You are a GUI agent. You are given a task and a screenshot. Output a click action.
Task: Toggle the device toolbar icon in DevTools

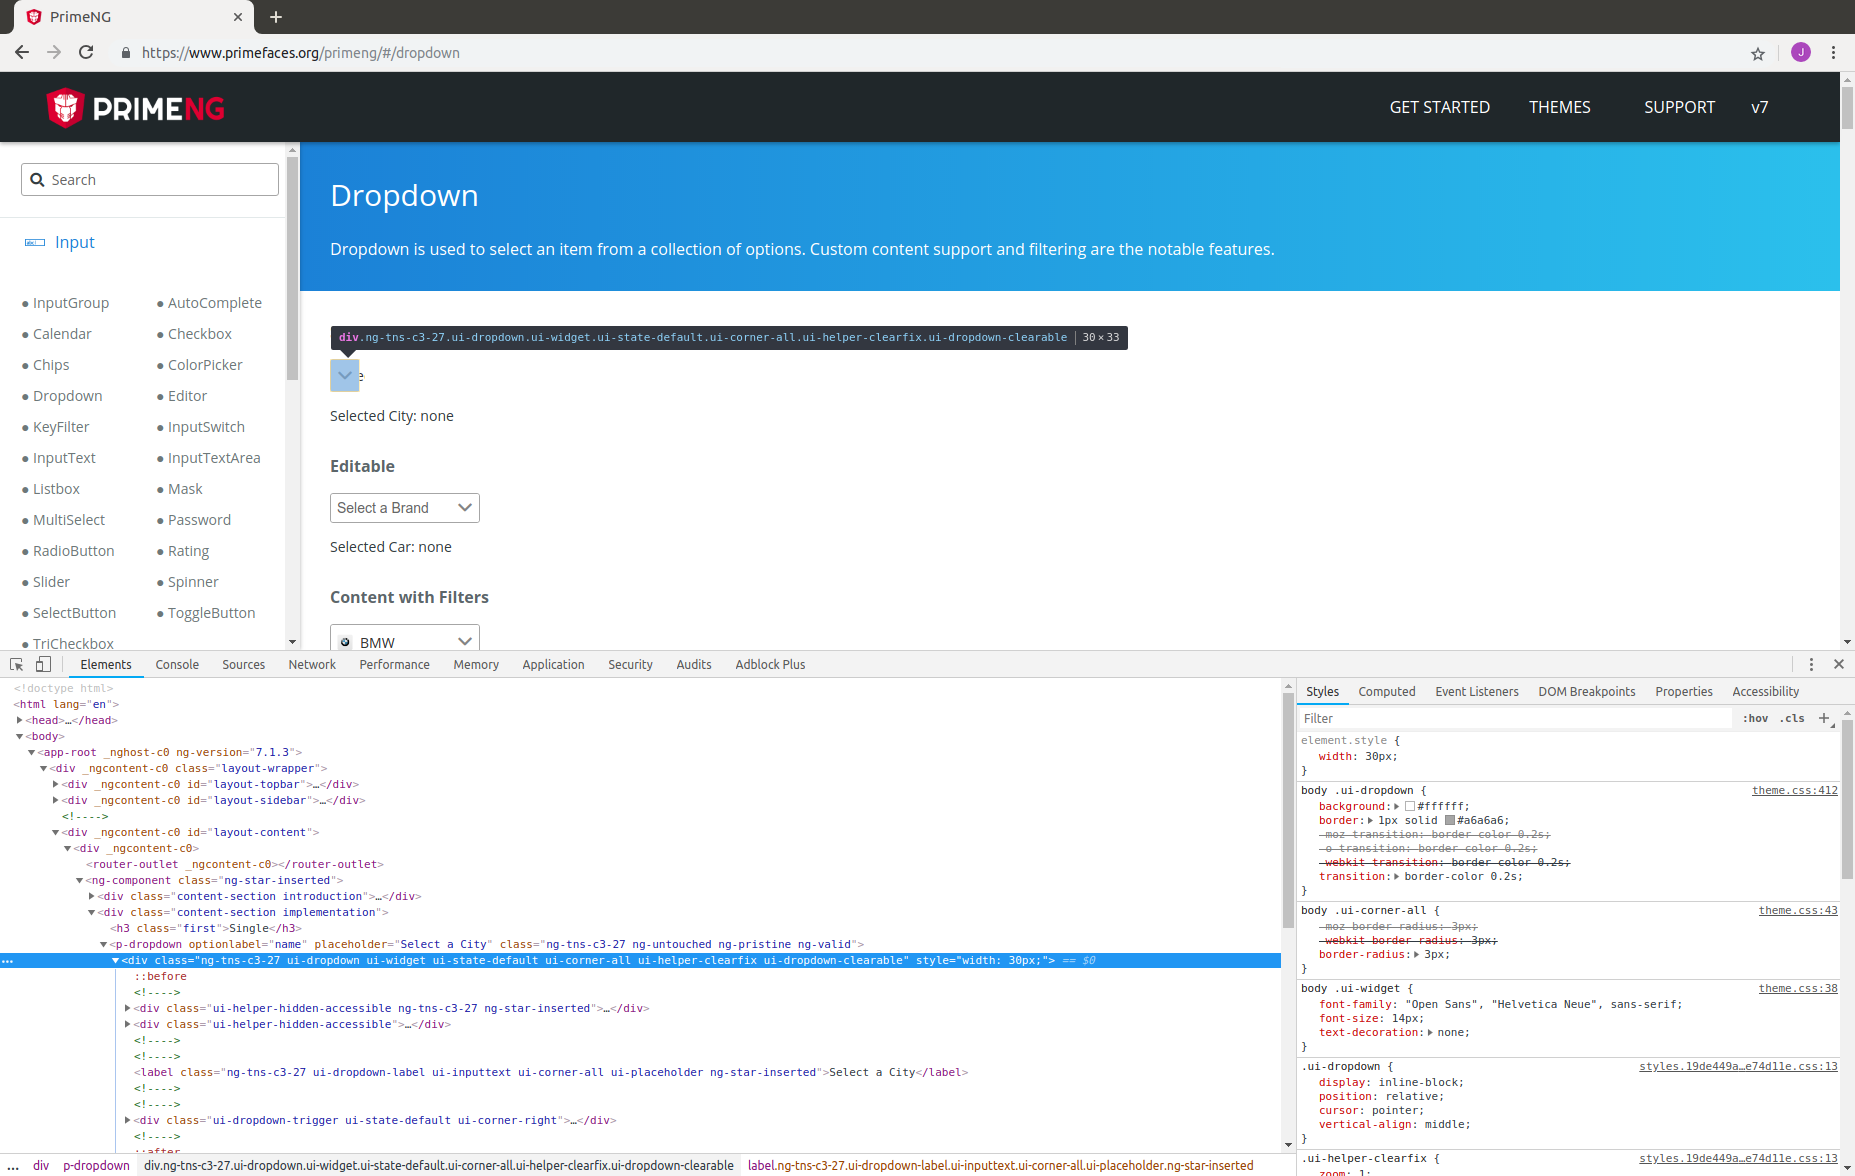pos(42,664)
